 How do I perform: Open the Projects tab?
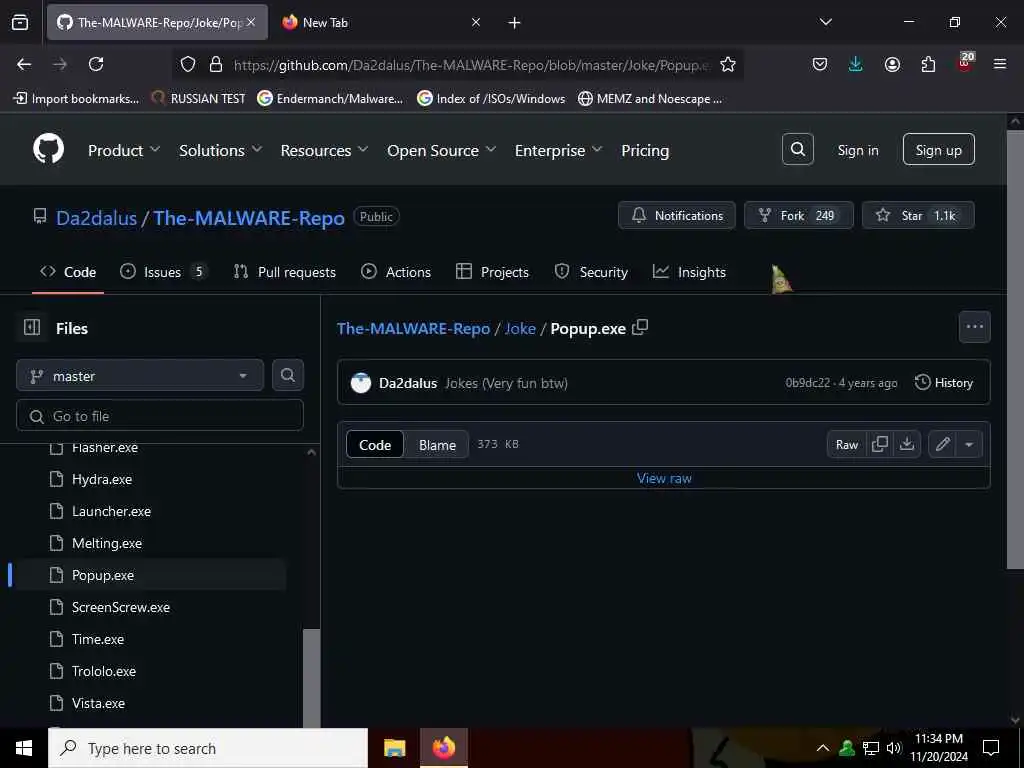tap(492, 272)
